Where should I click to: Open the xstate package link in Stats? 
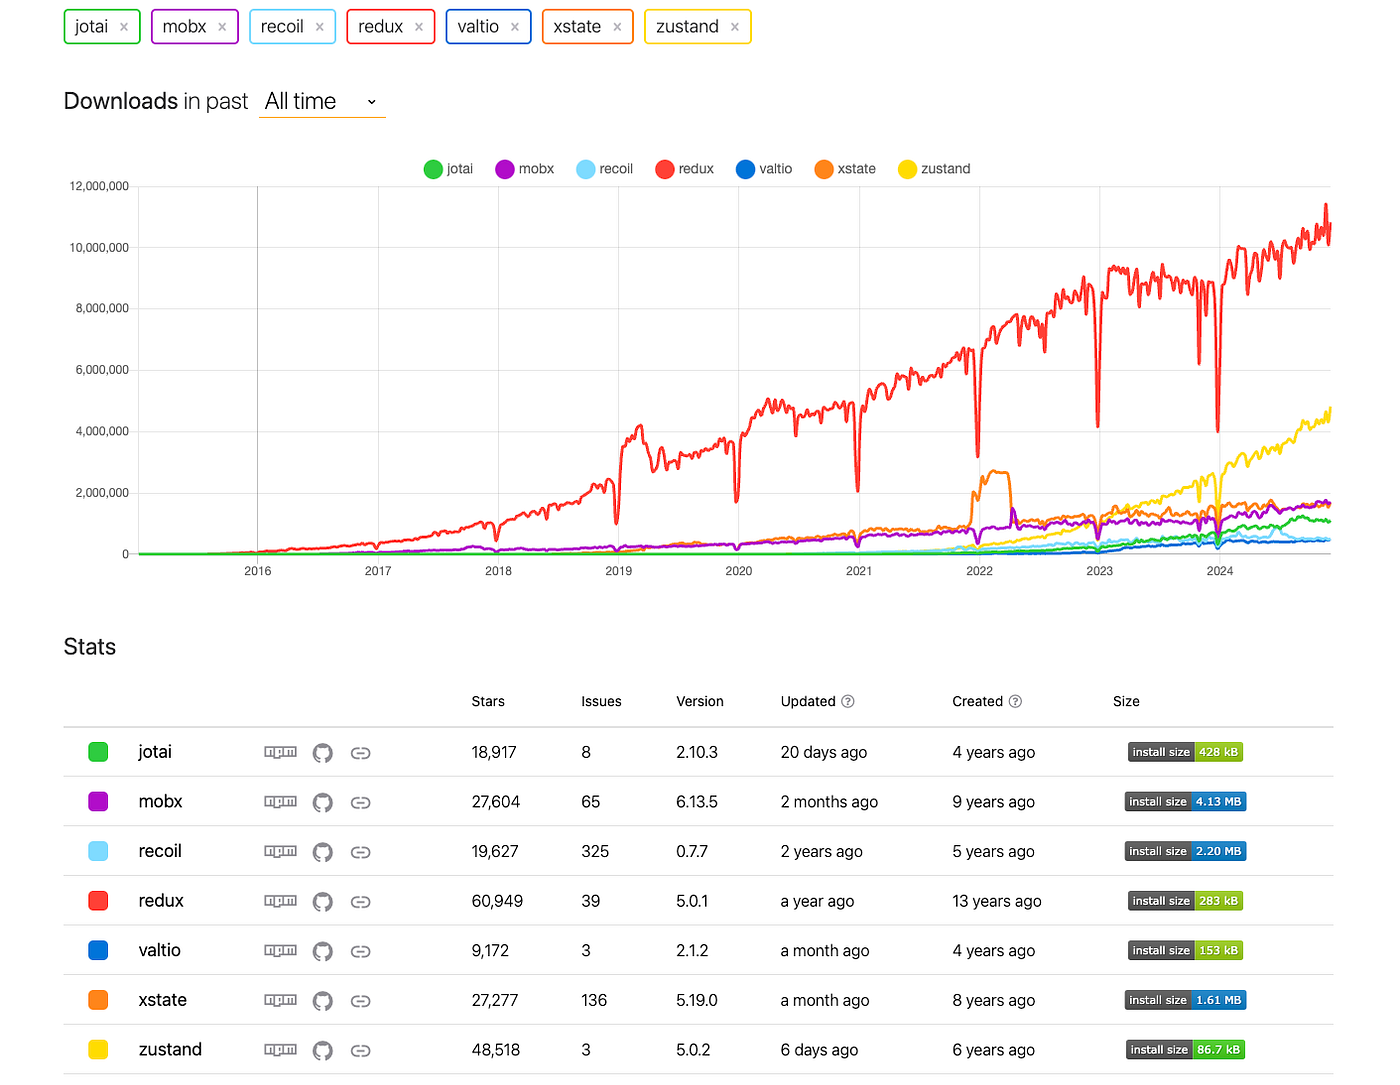(x=163, y=1000)
